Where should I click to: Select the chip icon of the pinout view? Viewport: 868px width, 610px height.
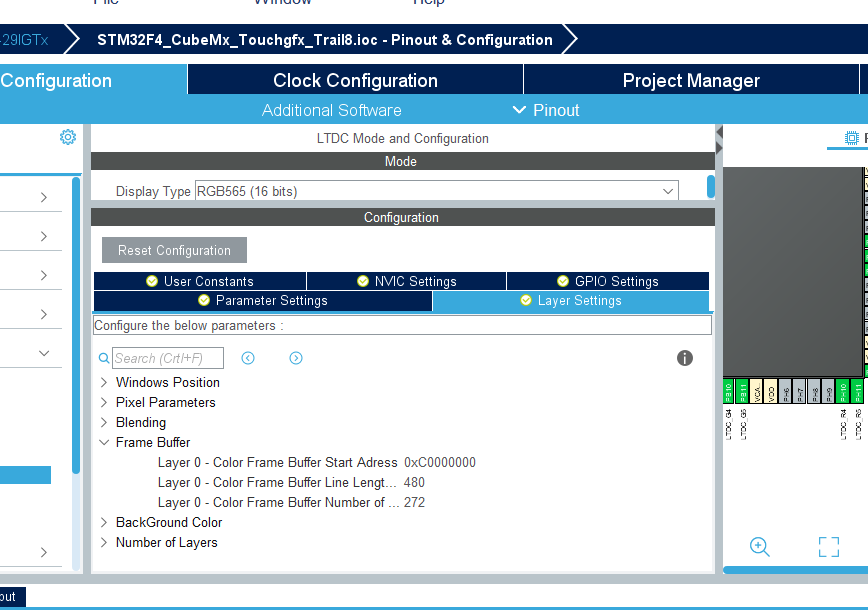[x=851, y=138]
